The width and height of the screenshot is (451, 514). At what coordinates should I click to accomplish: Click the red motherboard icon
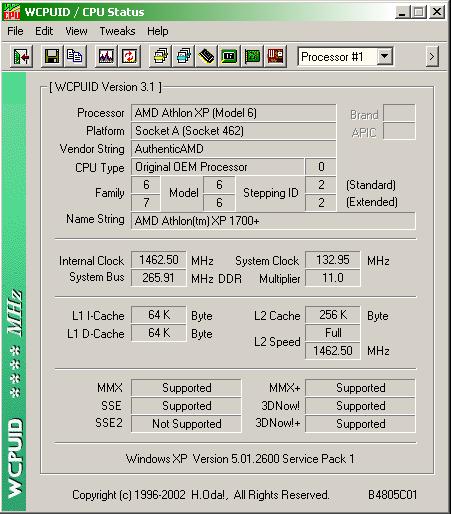pos(275,57)
